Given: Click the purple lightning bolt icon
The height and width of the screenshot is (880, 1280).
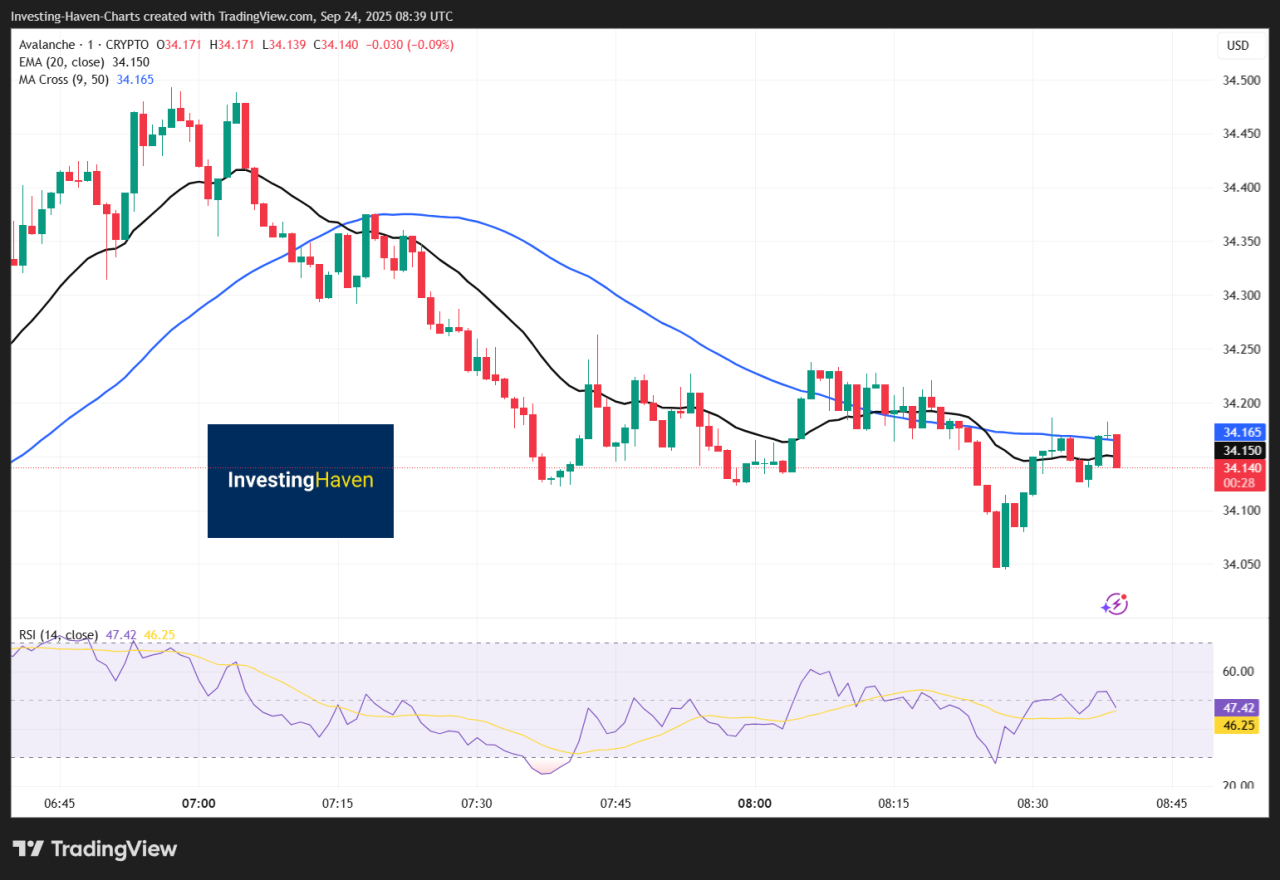Looking at the screenshot, I should pyautogui.click(x=1115, y=603).
